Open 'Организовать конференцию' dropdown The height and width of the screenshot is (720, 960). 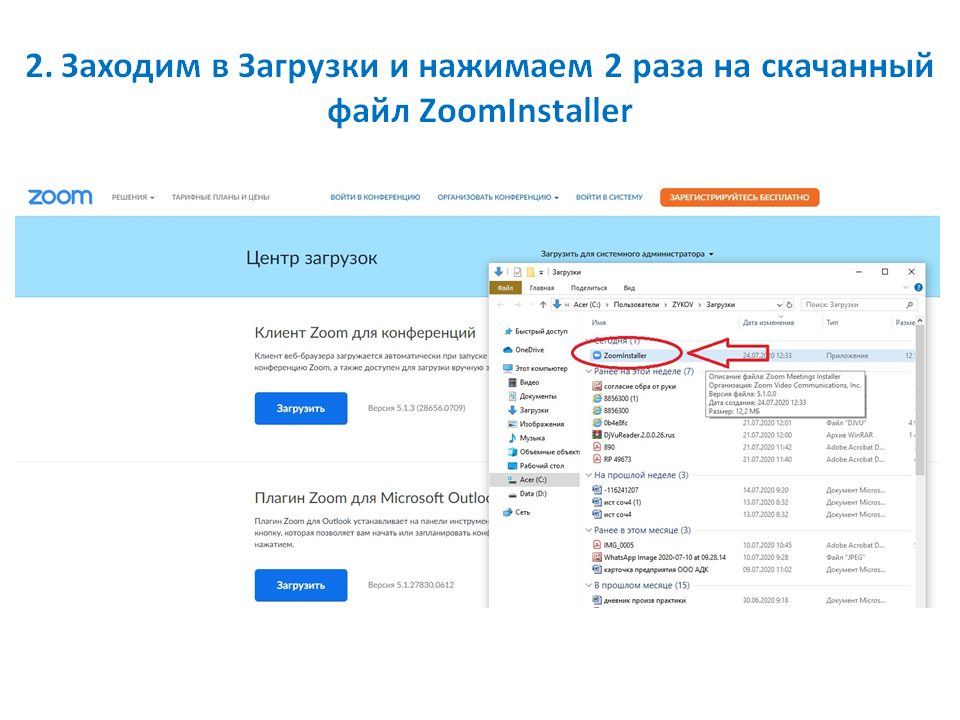497,198
